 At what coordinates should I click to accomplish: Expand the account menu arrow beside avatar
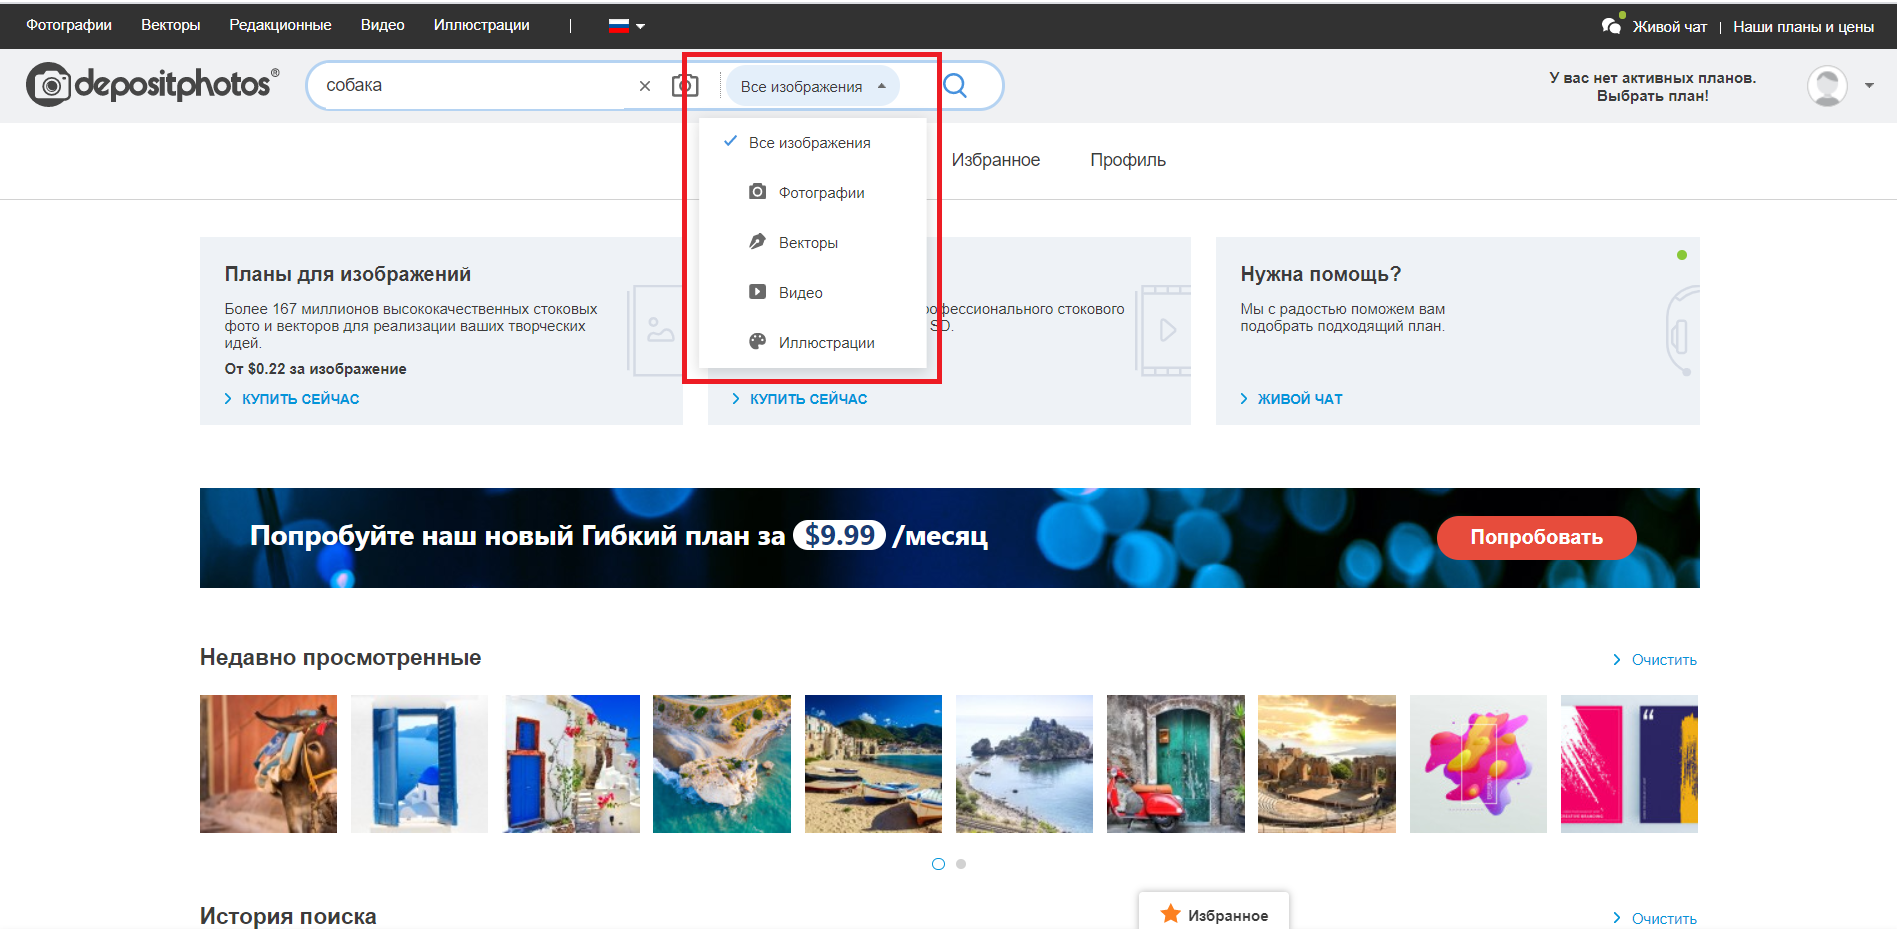tap(1869, 86)
